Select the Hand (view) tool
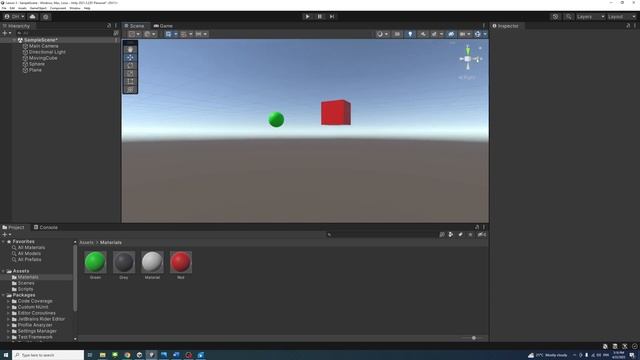The image size is (640, 360). coord(130,50)
